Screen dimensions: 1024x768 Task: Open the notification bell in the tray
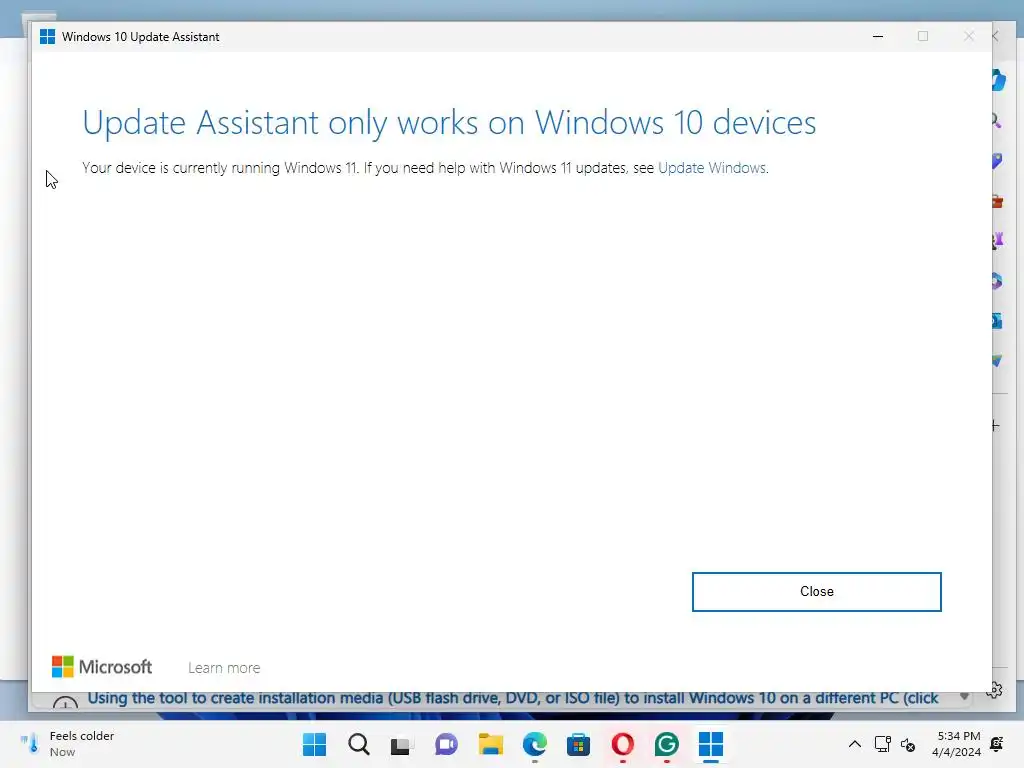(x=997, y=744)
